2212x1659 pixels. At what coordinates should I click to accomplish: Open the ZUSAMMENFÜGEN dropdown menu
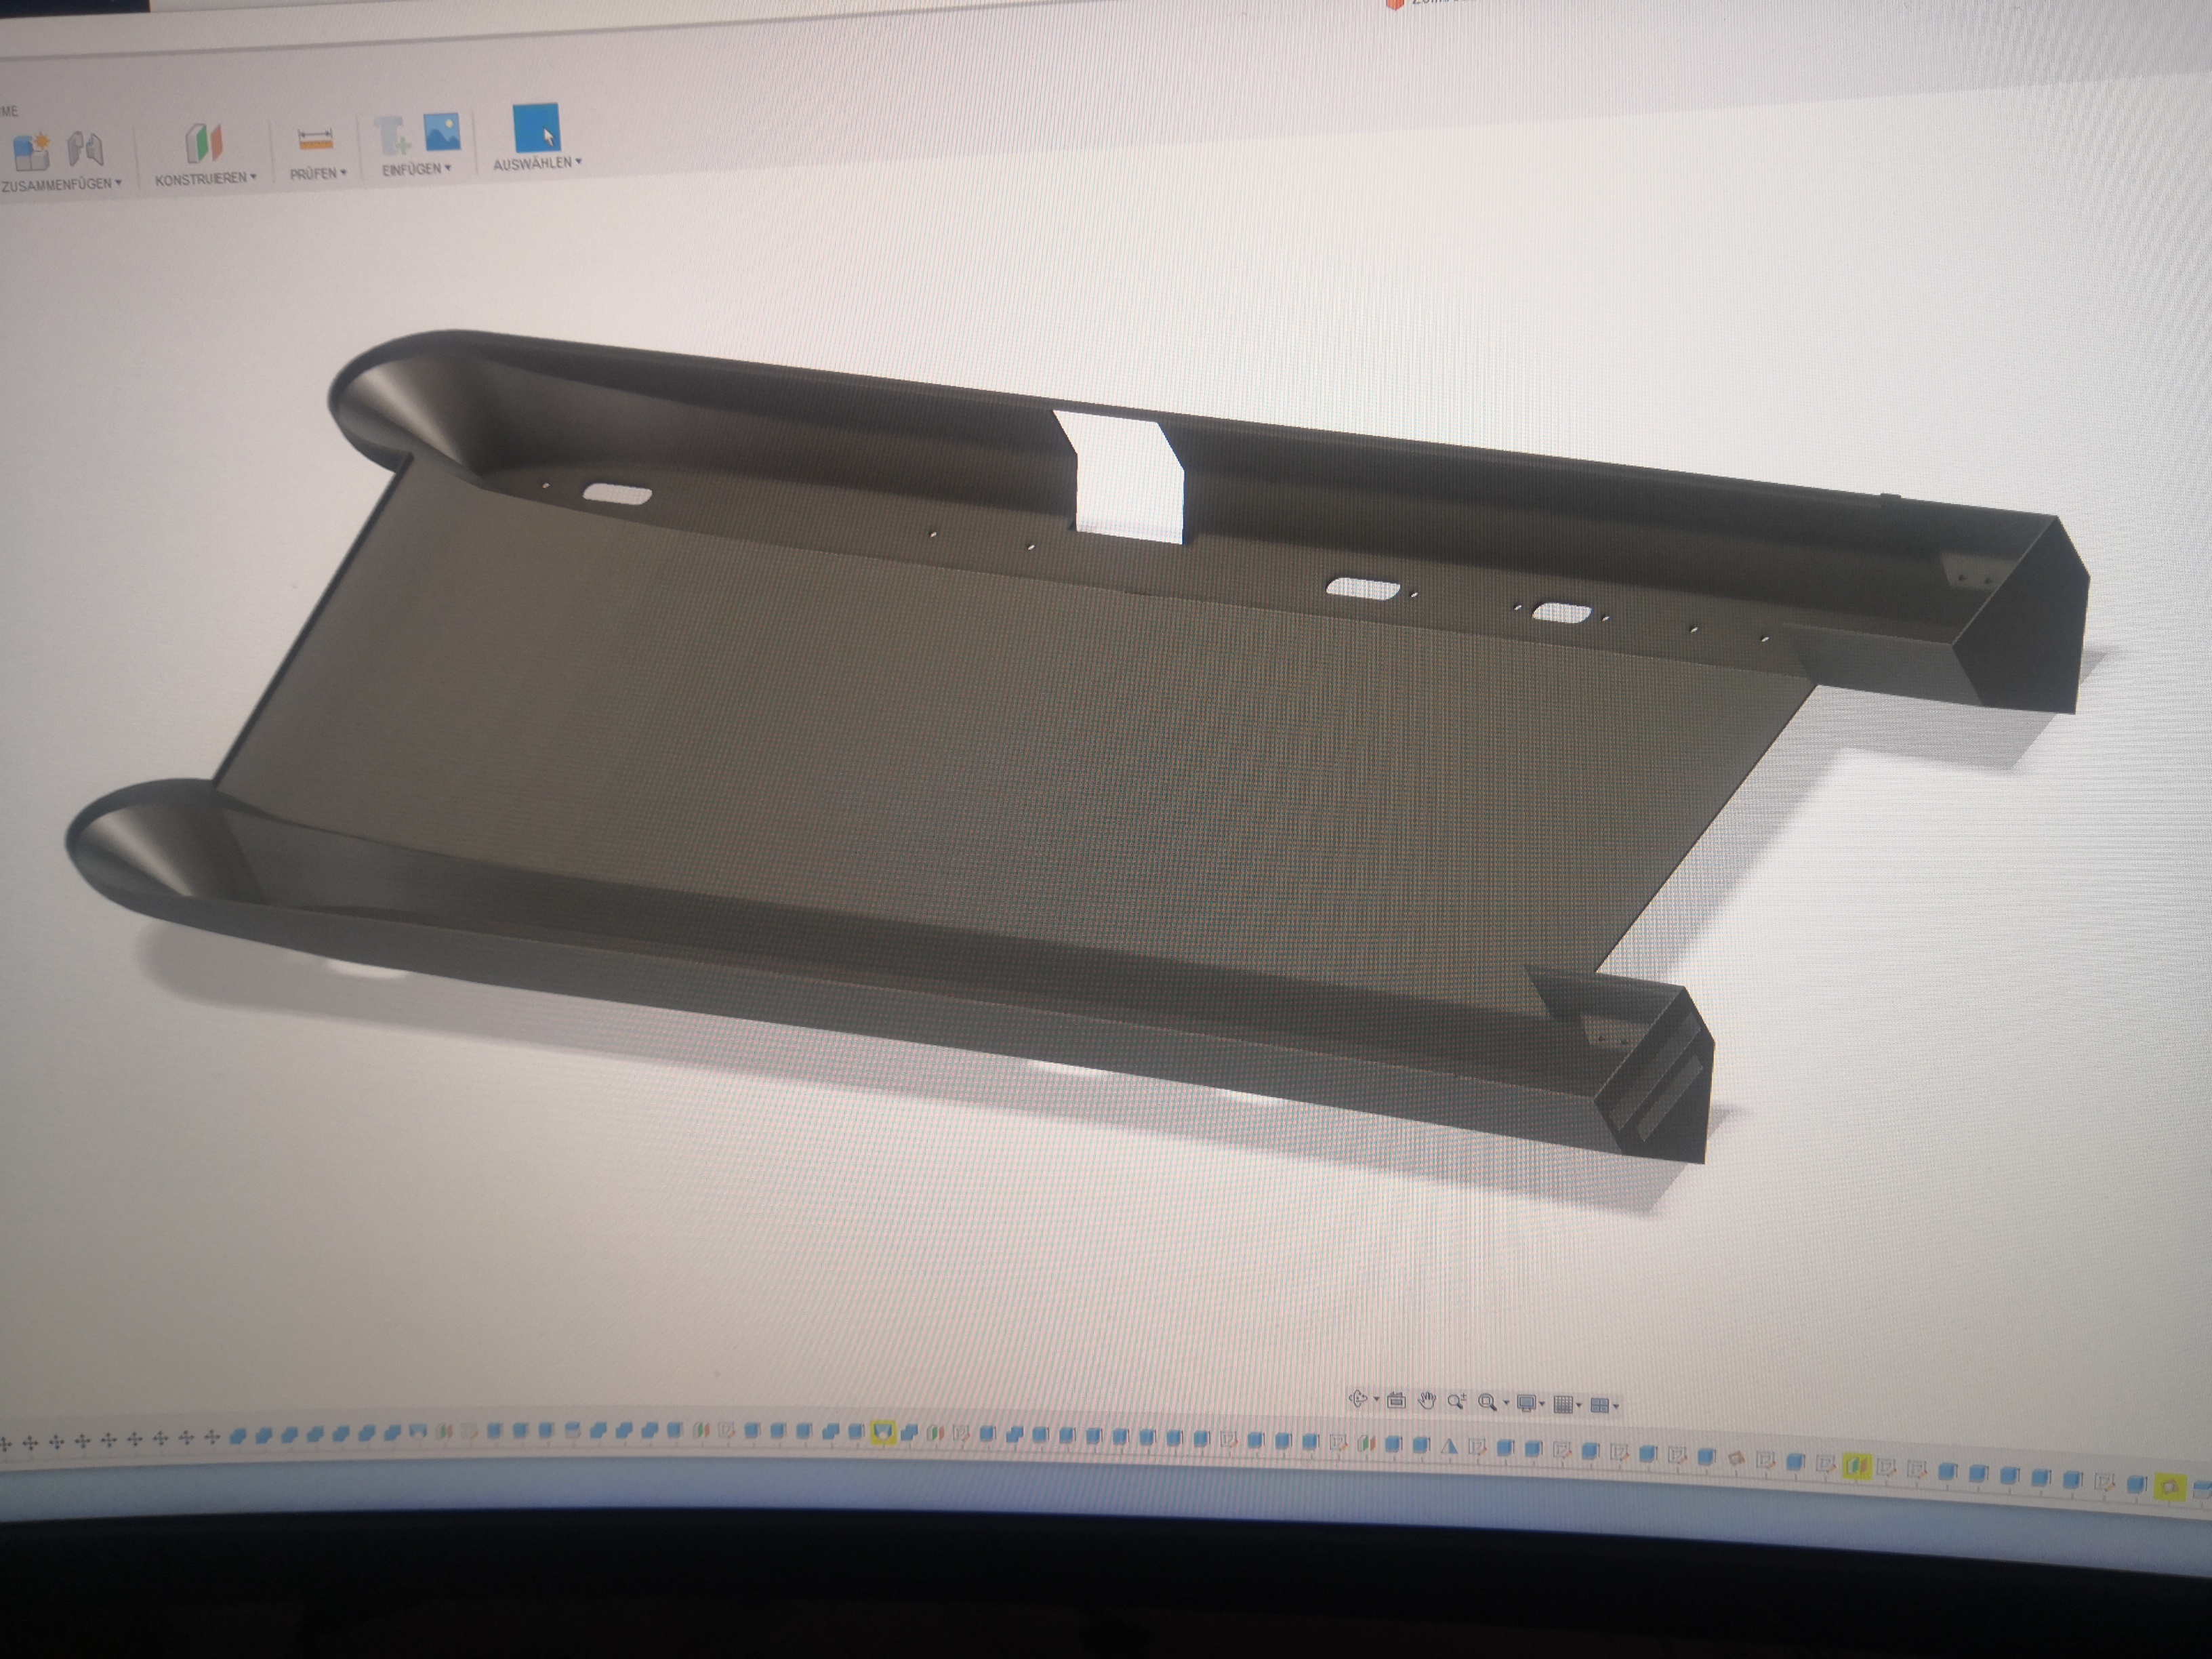tap(61, 184)
